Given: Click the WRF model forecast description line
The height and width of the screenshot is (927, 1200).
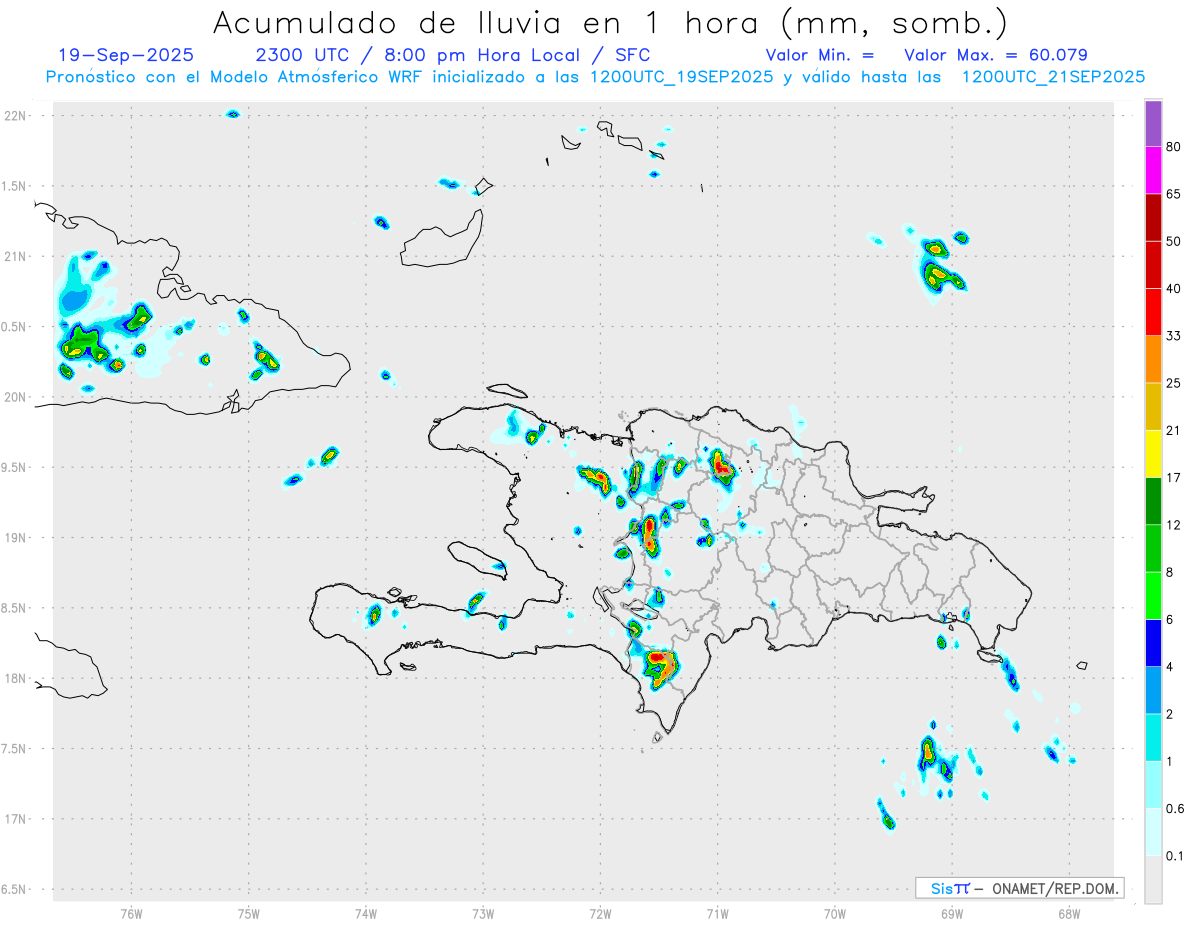Looking at the screenshot, I should point(595,77).
